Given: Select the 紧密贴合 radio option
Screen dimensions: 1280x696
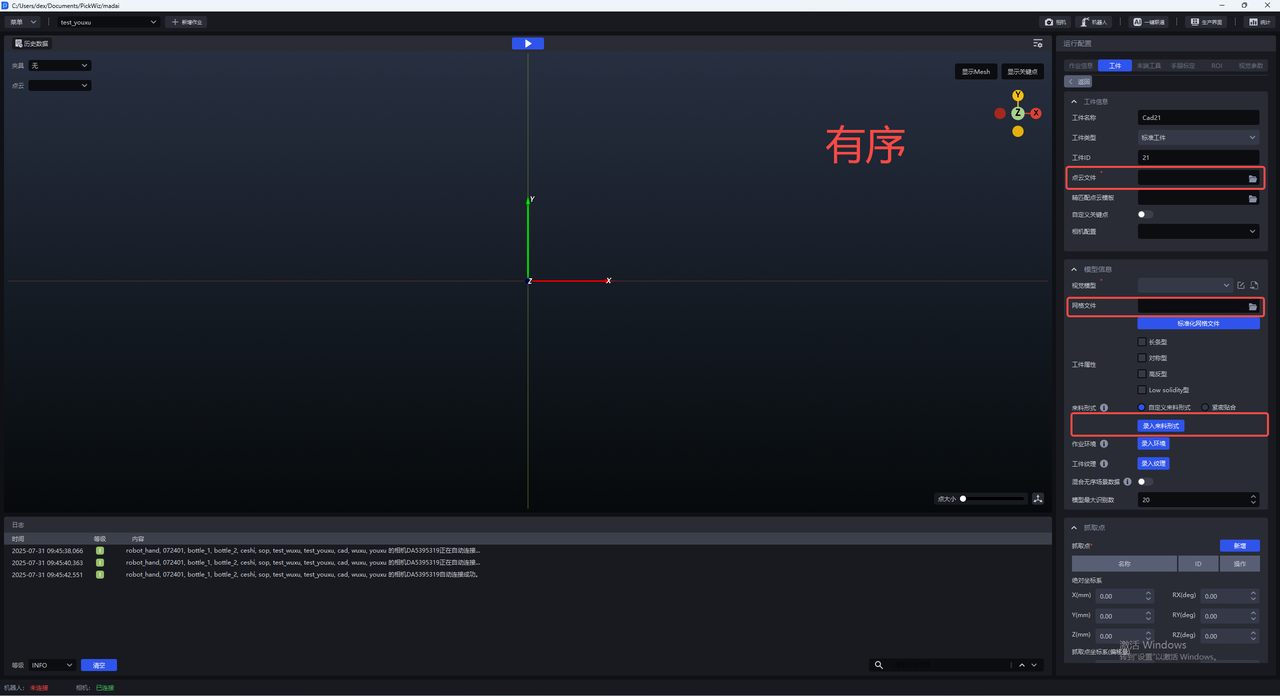Looking at the screenshot, I should pyautogui.click(x=1205, y=408).
